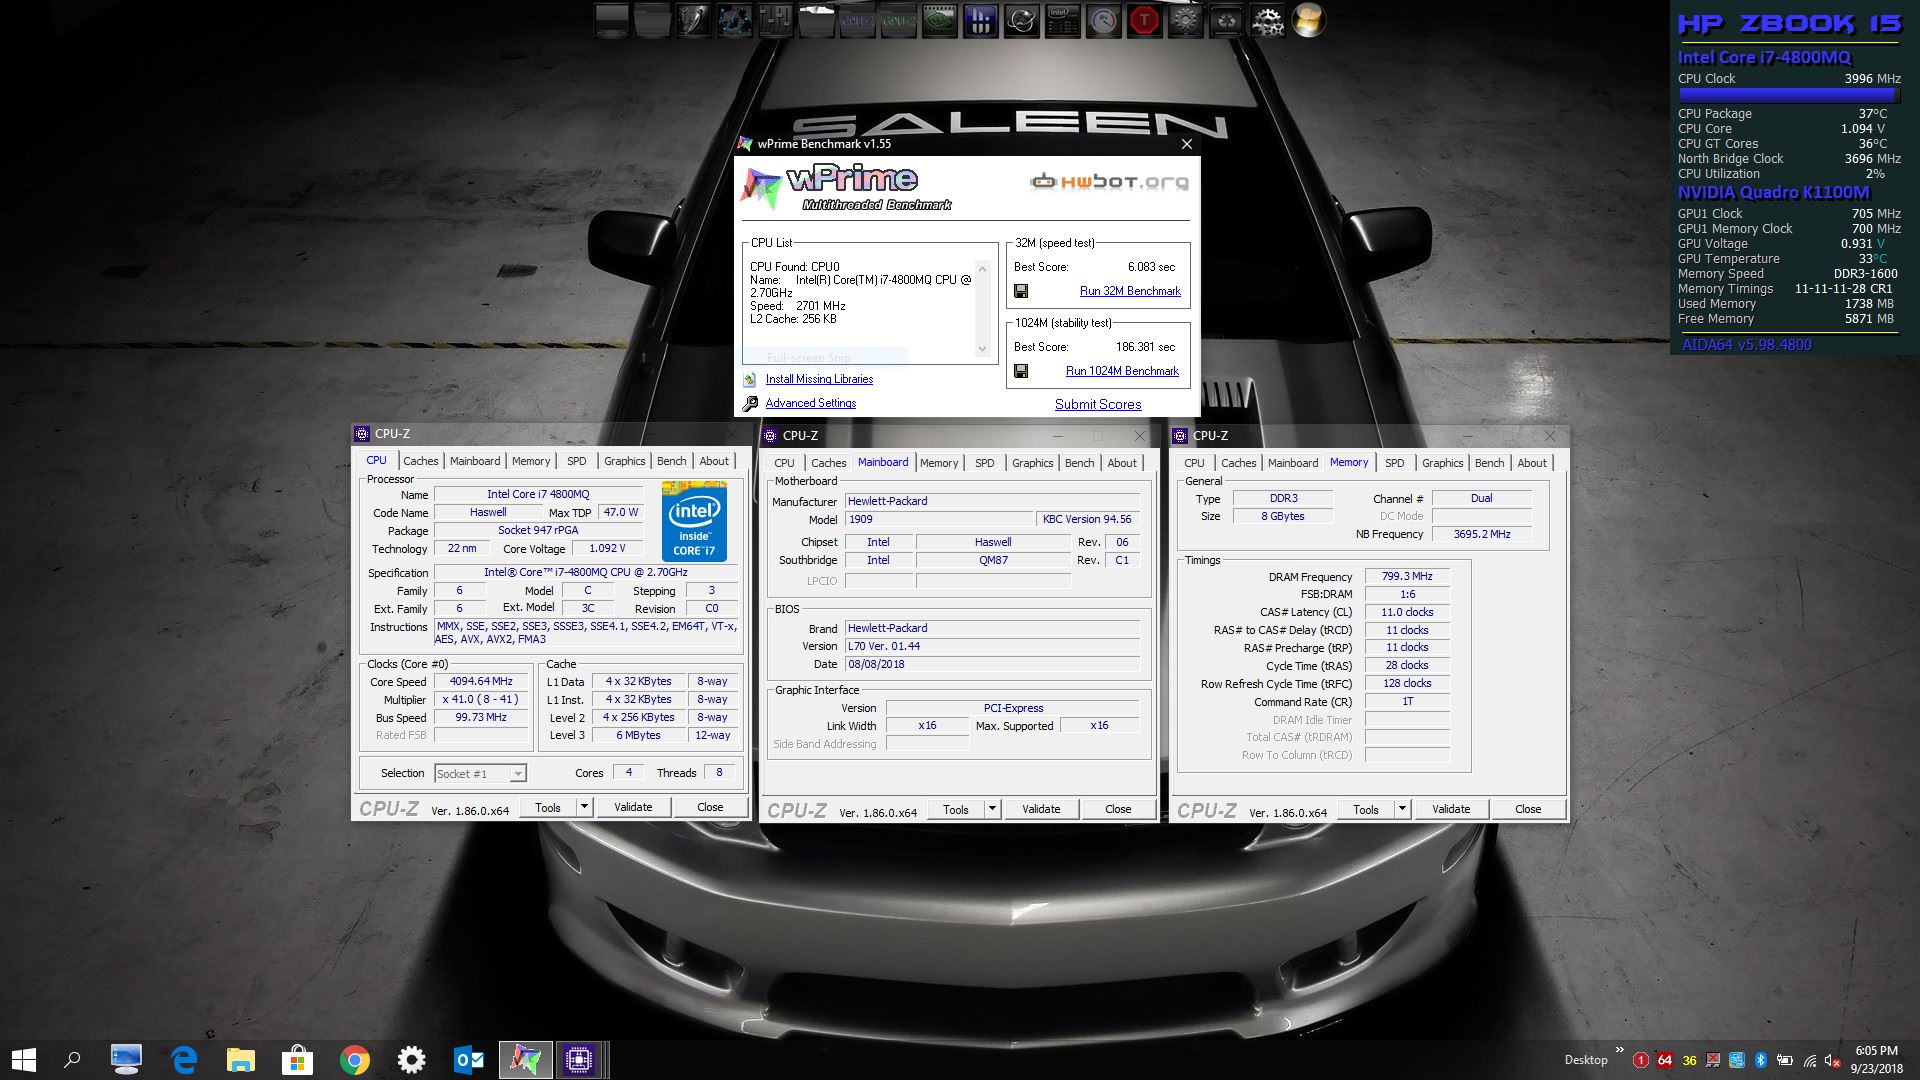The image size is (1920, 1080).
Task: Open the multiple gears dock icon
Action: click(x=1267, y=21)
